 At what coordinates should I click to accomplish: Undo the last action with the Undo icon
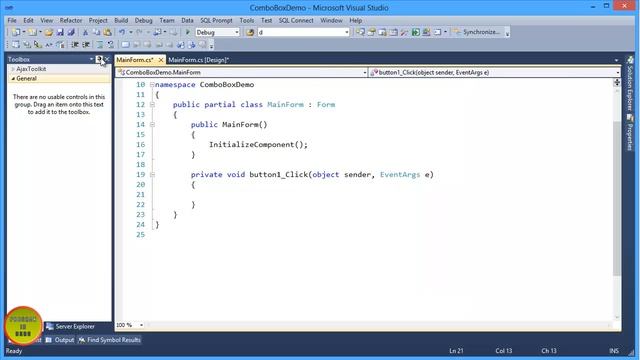pyautogui.click(x=122, y=32)
